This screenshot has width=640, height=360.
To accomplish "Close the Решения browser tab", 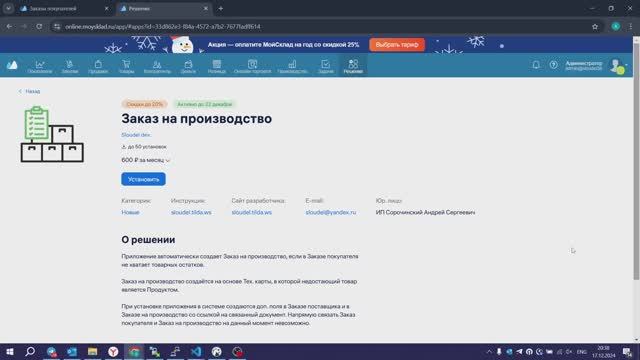I will coord(206,9).
